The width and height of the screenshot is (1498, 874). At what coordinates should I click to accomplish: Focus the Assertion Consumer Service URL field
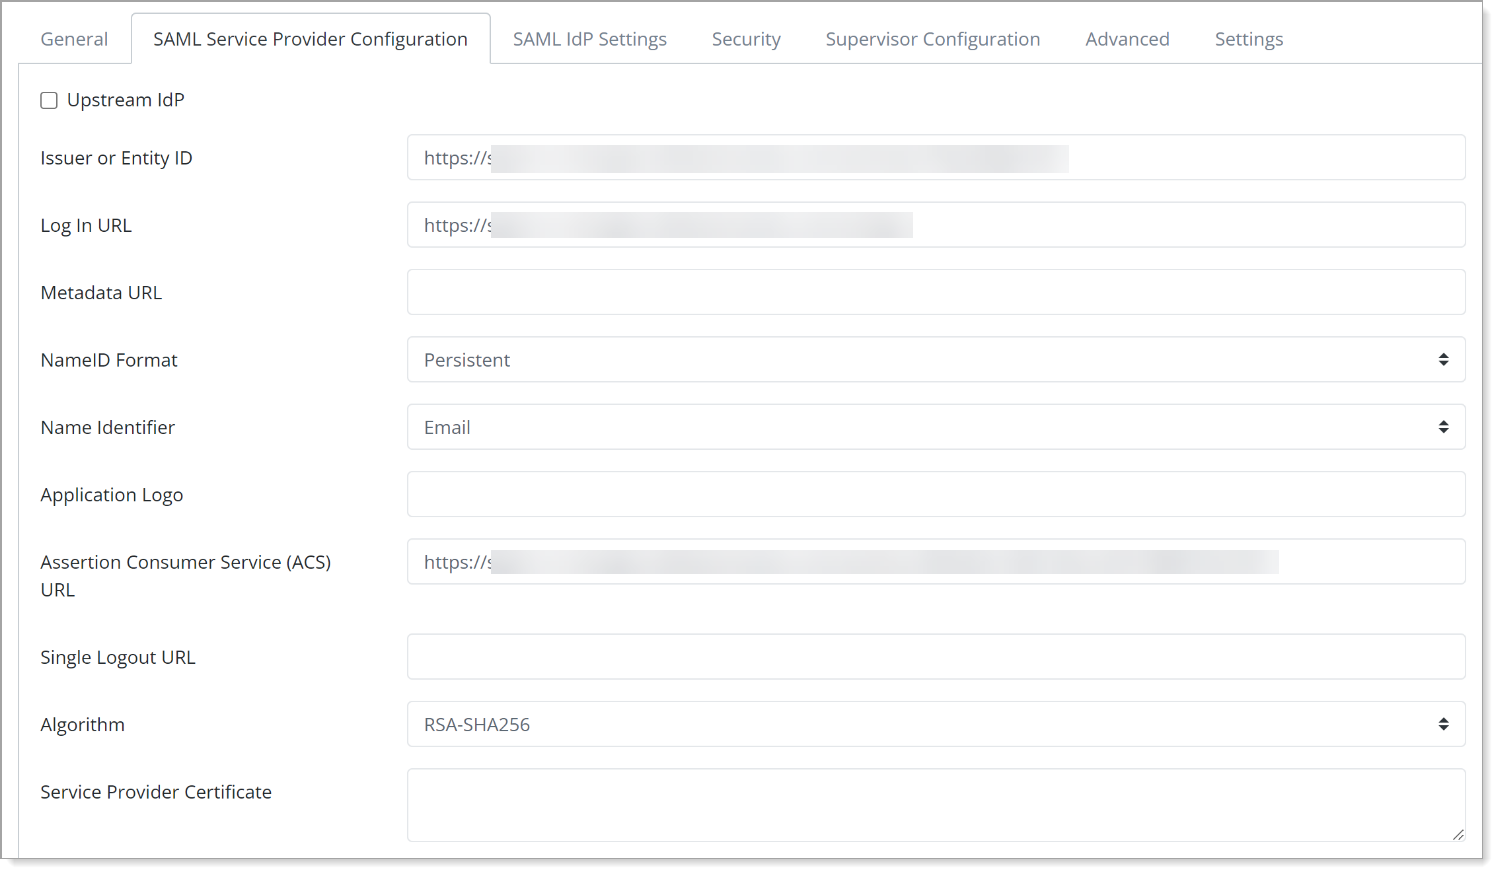tap(936, 562)
